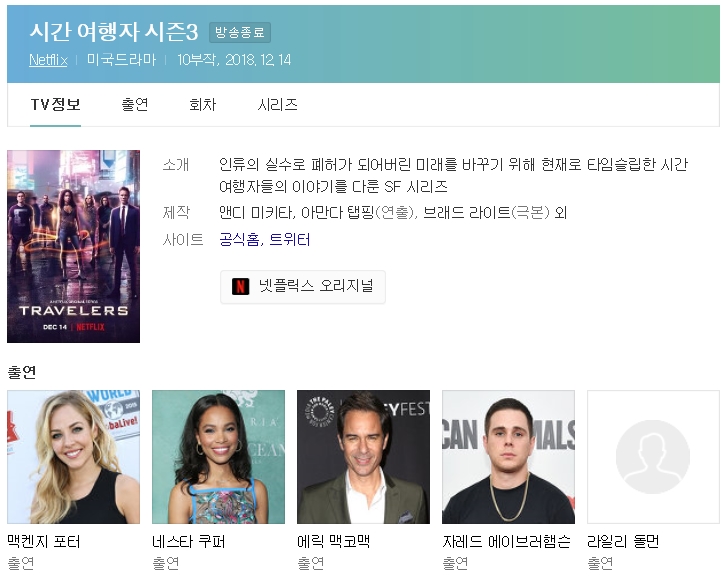Click the Travelers poster image
722x578 pixels.
pos(73,246)
